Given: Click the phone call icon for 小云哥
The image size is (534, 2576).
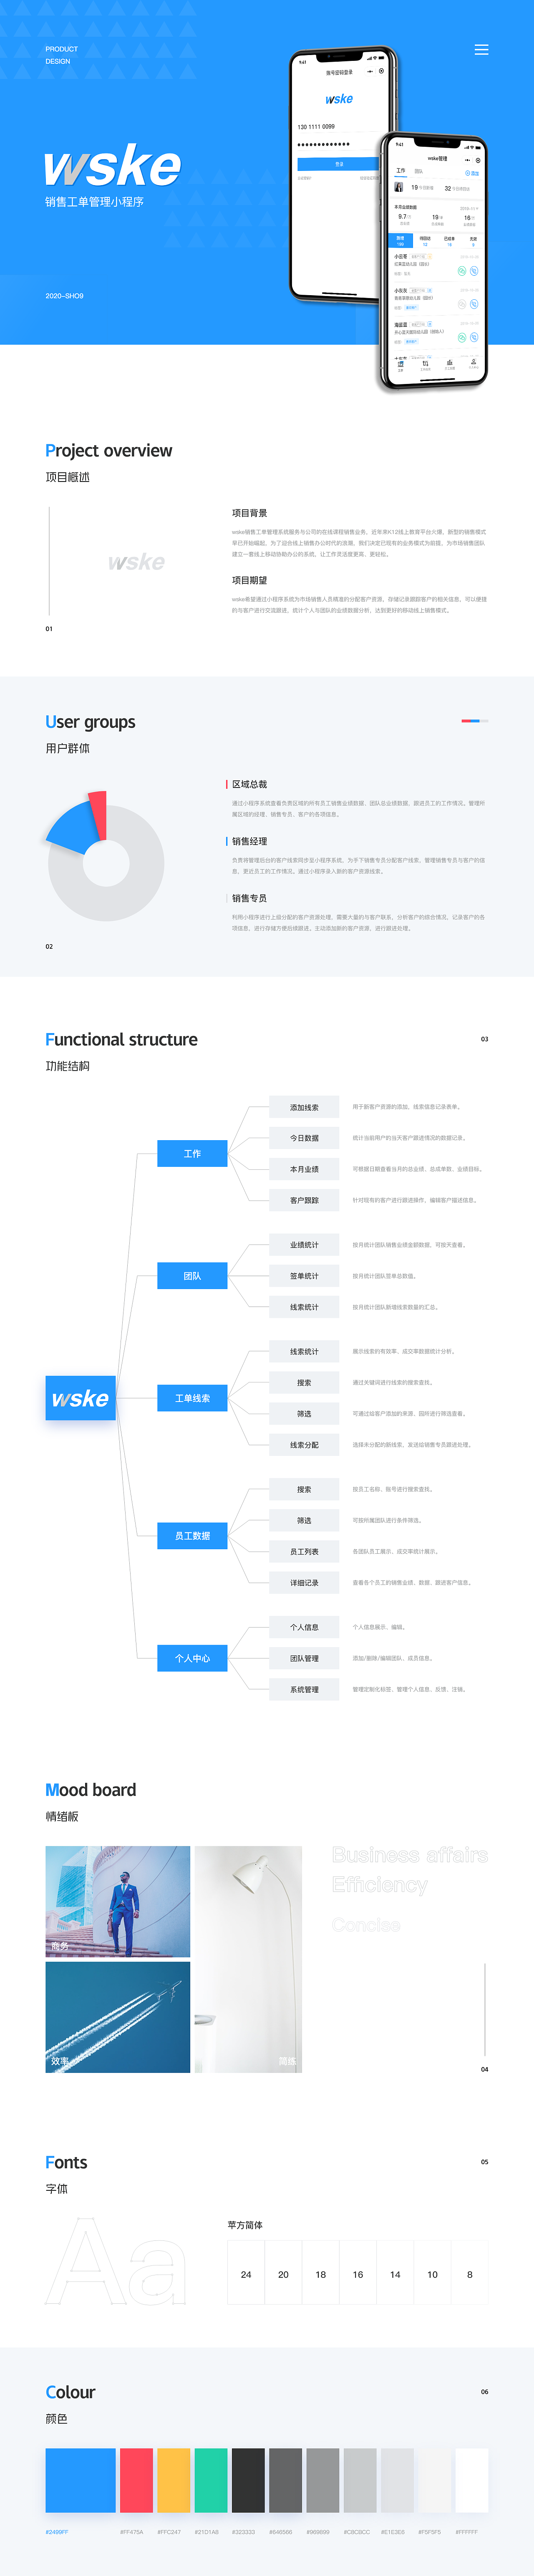Looking at the screenshot, I should point(474,271).
